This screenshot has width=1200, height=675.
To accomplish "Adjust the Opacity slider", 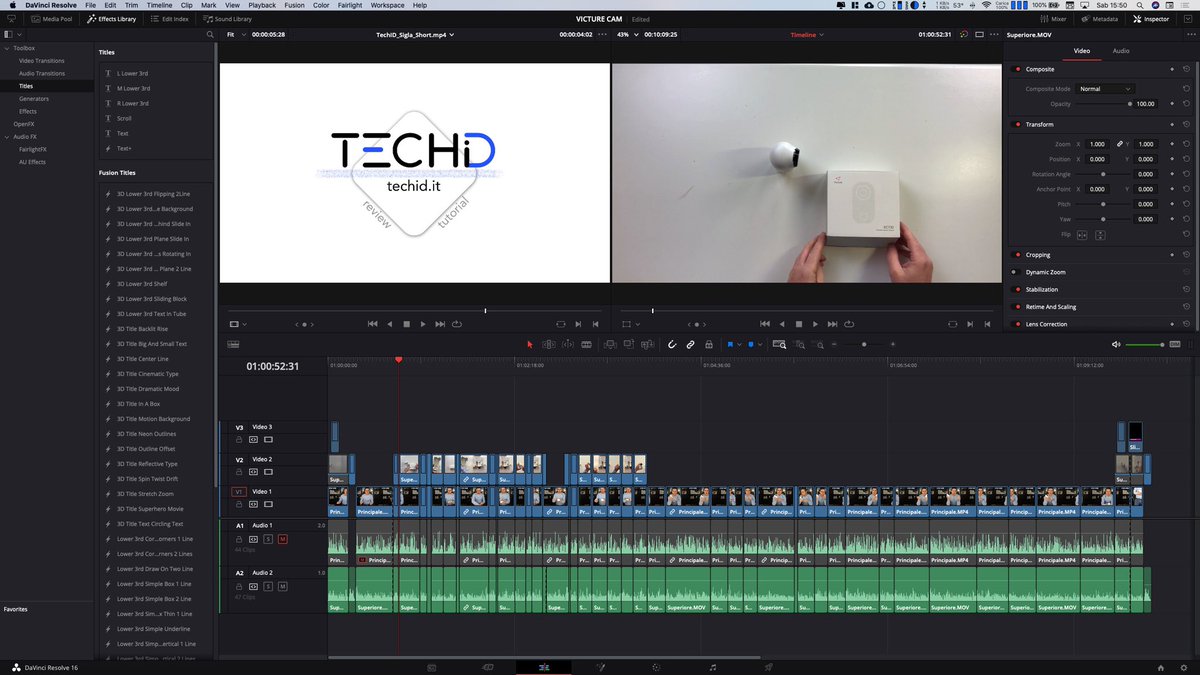I will click(x=1104, y=104).
